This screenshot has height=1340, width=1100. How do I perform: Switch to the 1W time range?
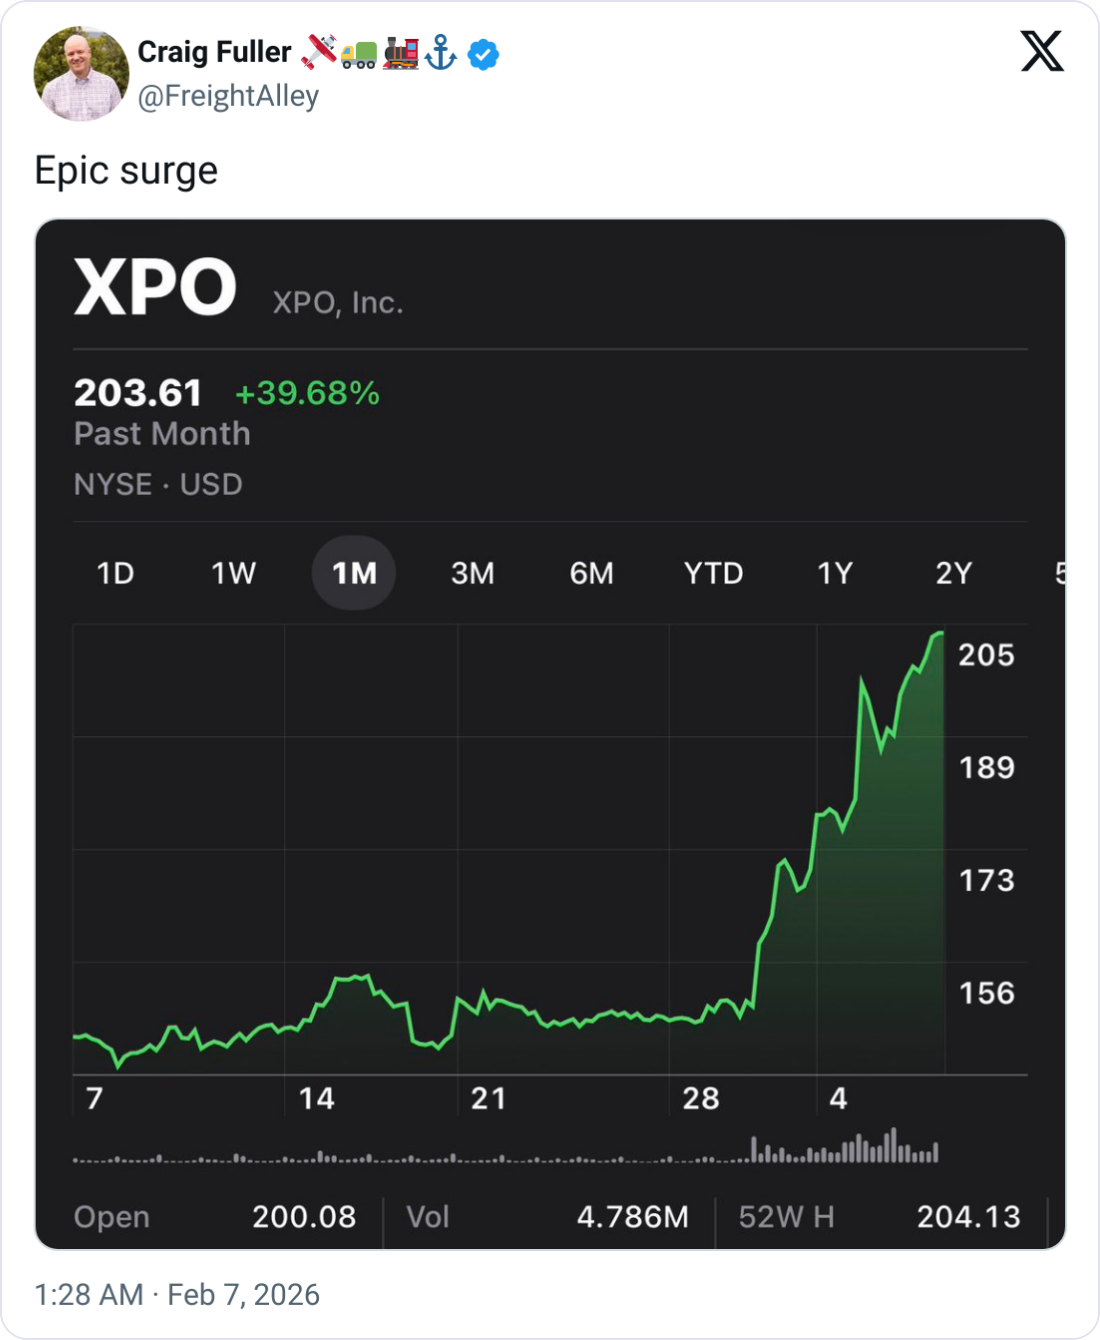point(233,573)
